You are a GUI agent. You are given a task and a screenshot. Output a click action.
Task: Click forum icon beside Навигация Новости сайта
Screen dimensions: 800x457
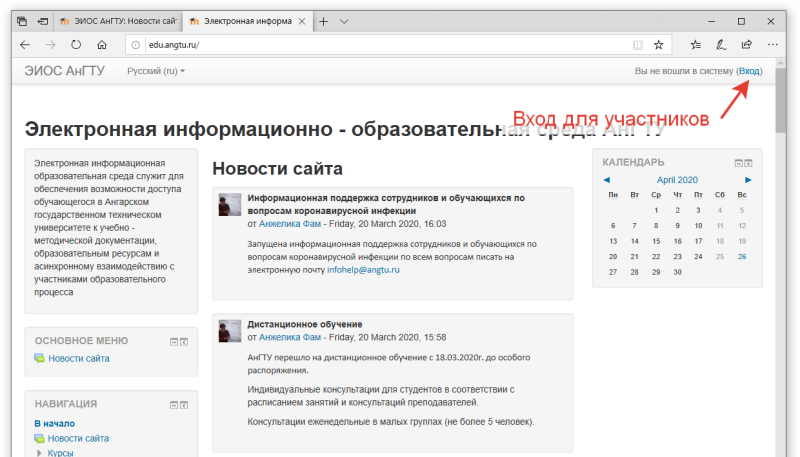(39, 438)
